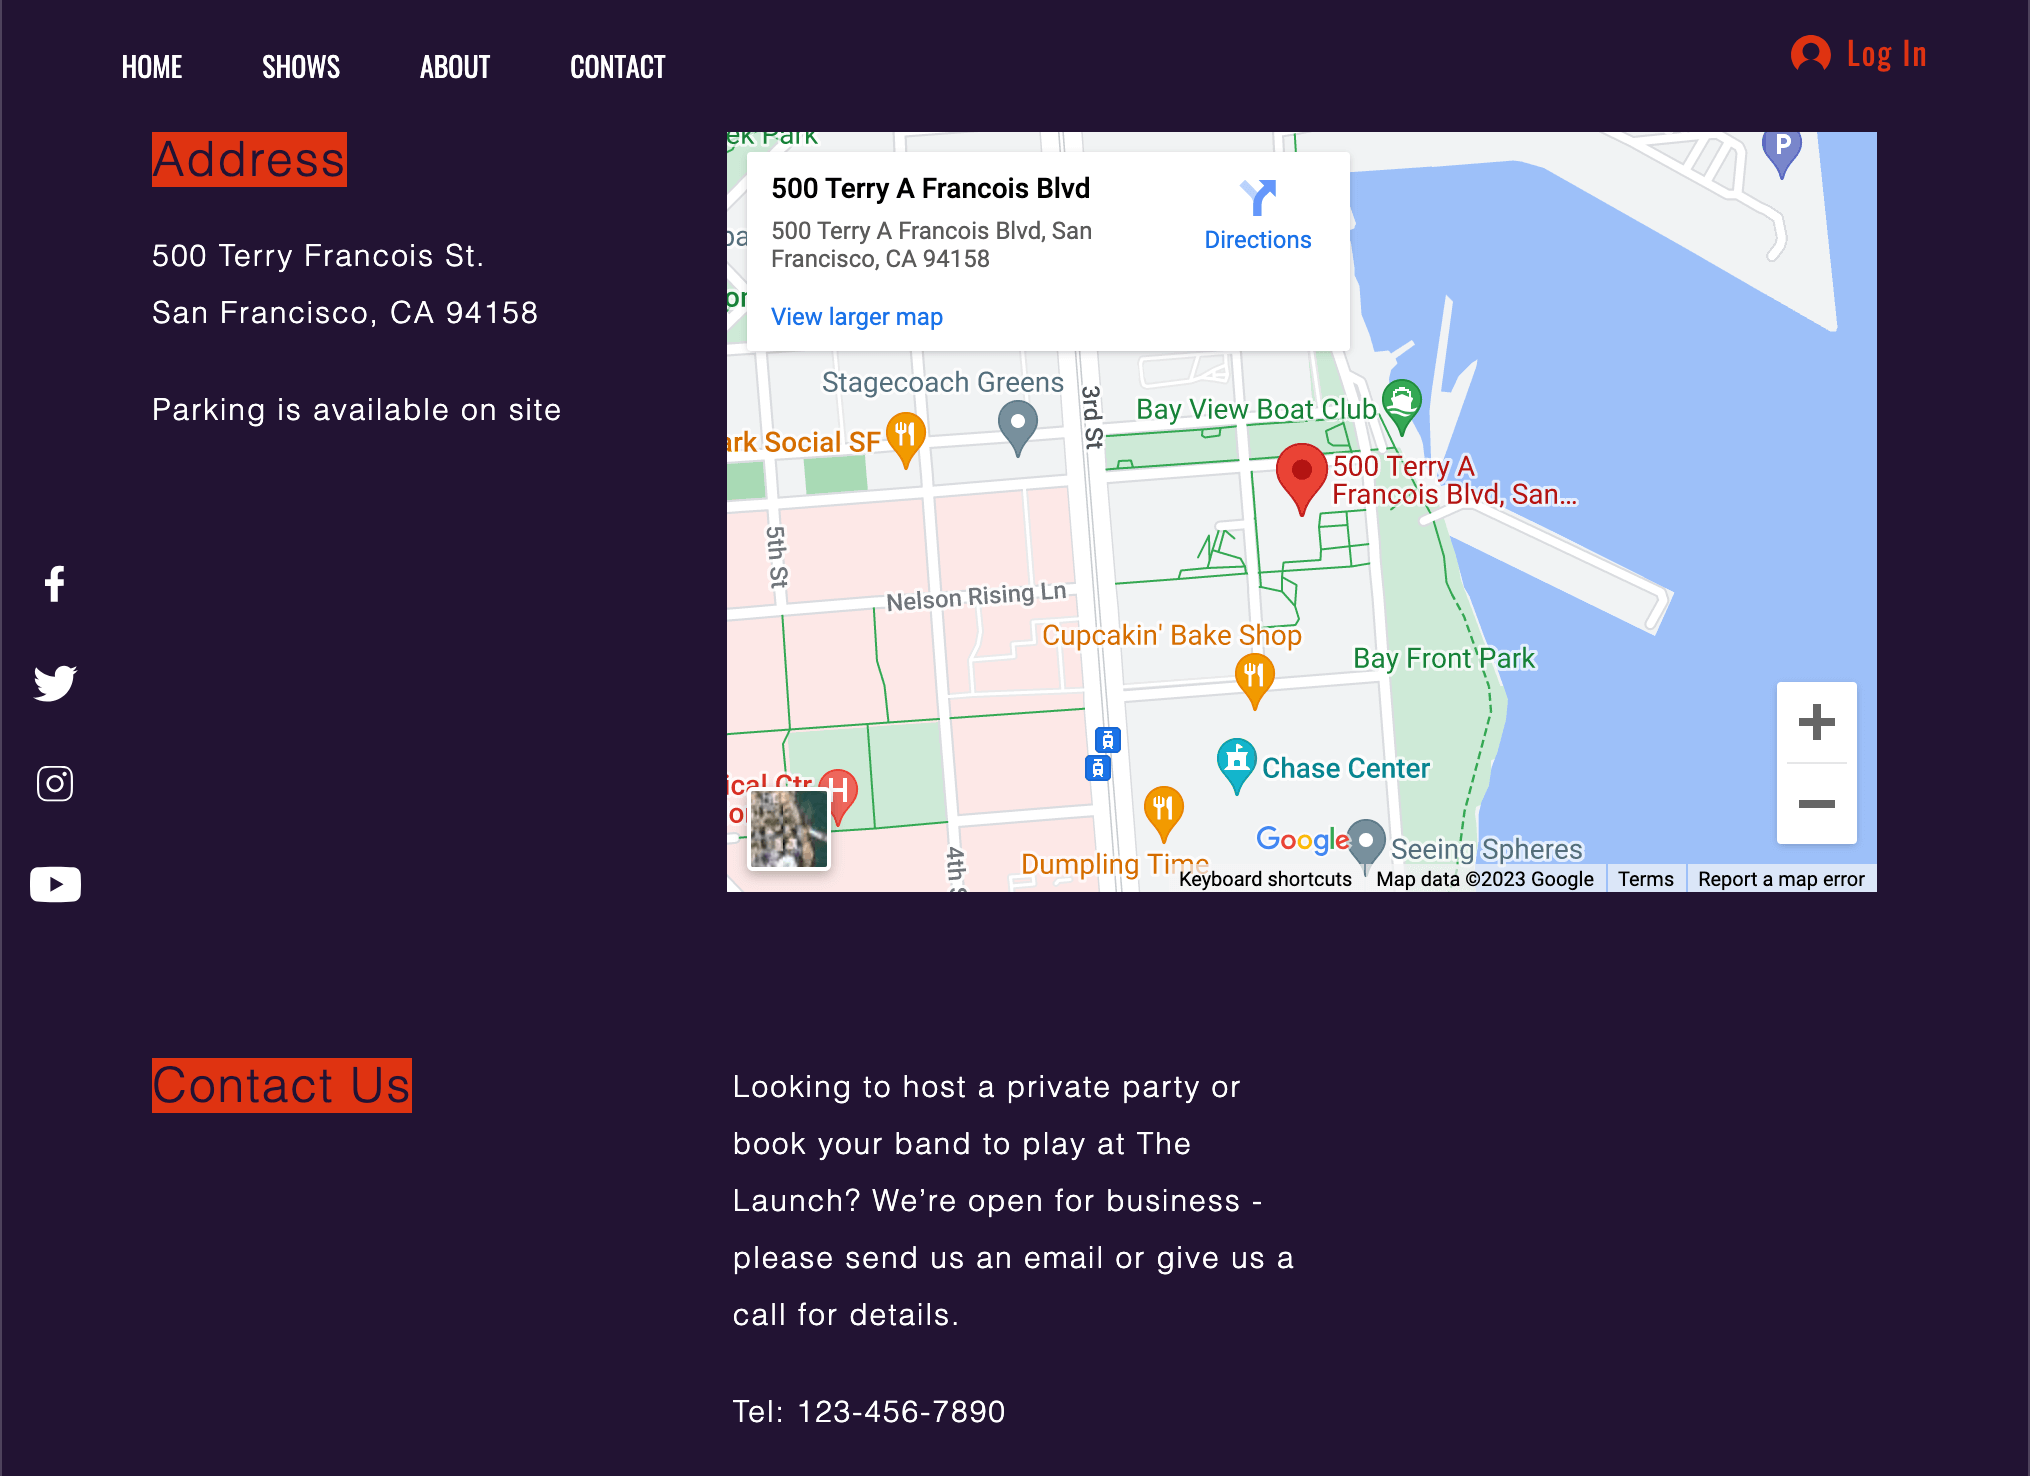Open the Instagram profile icon

point(55,783)
